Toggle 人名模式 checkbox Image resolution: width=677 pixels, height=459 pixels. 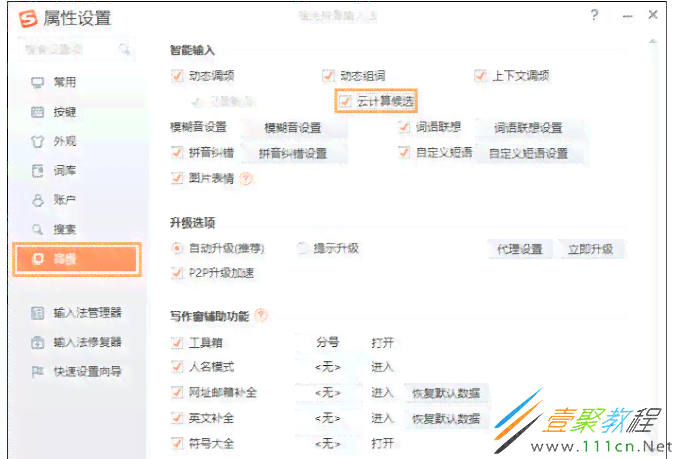tap(177, 367)
